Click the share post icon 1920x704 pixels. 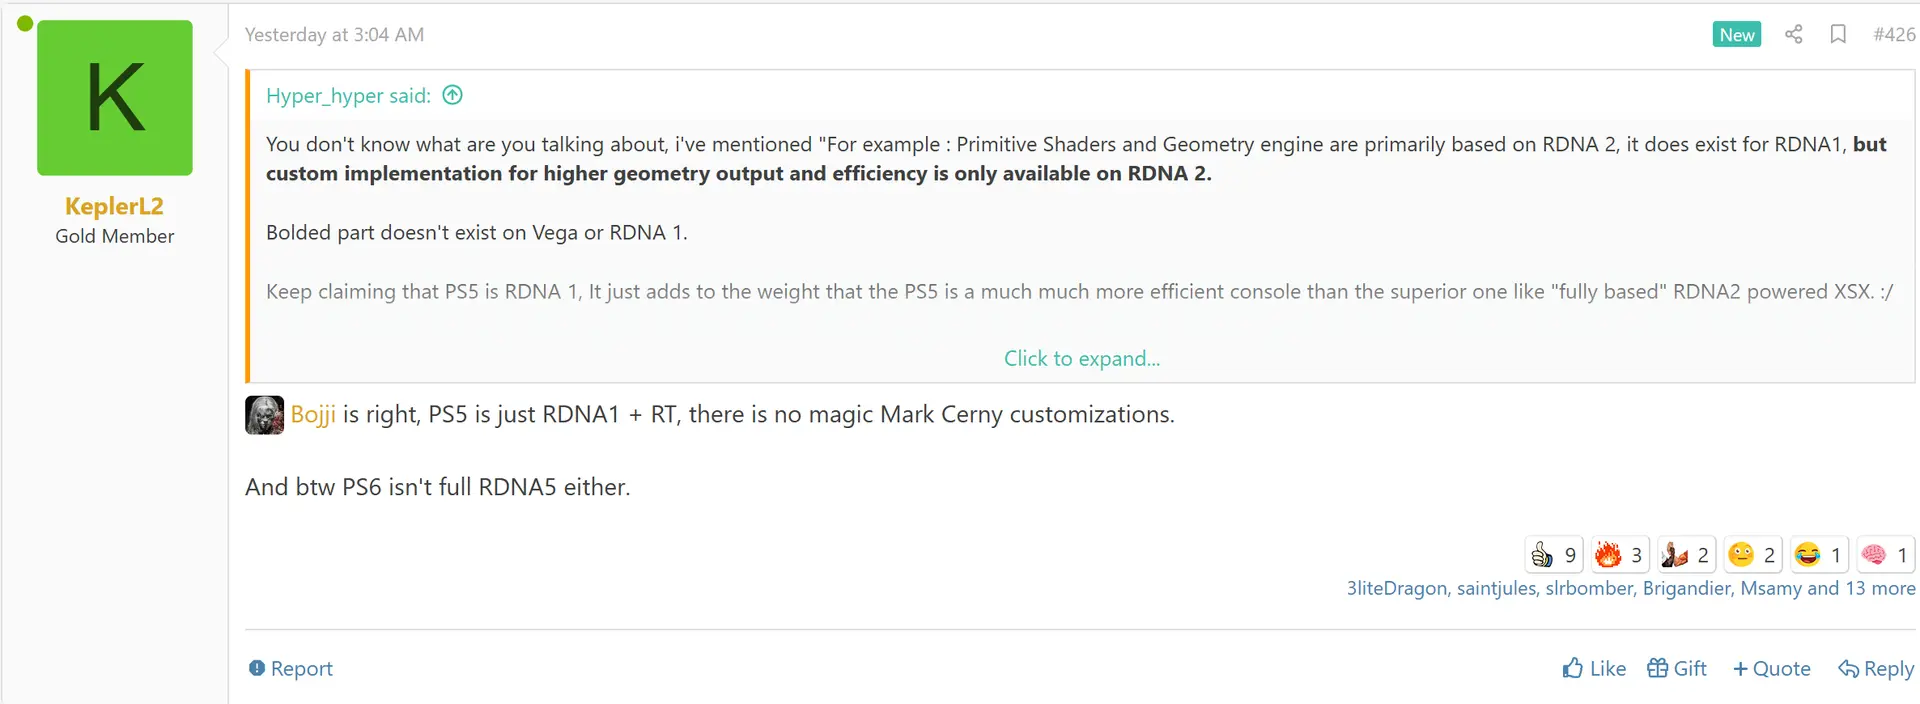click(x=1793, y=35)
